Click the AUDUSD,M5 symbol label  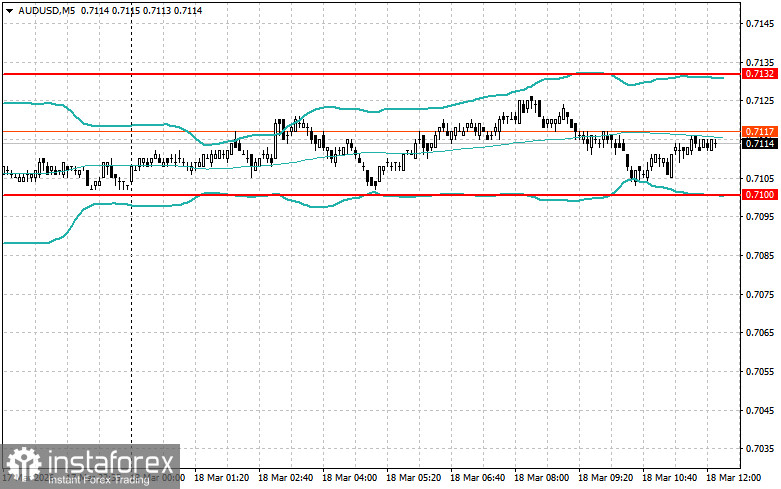[x=46, y=10]
